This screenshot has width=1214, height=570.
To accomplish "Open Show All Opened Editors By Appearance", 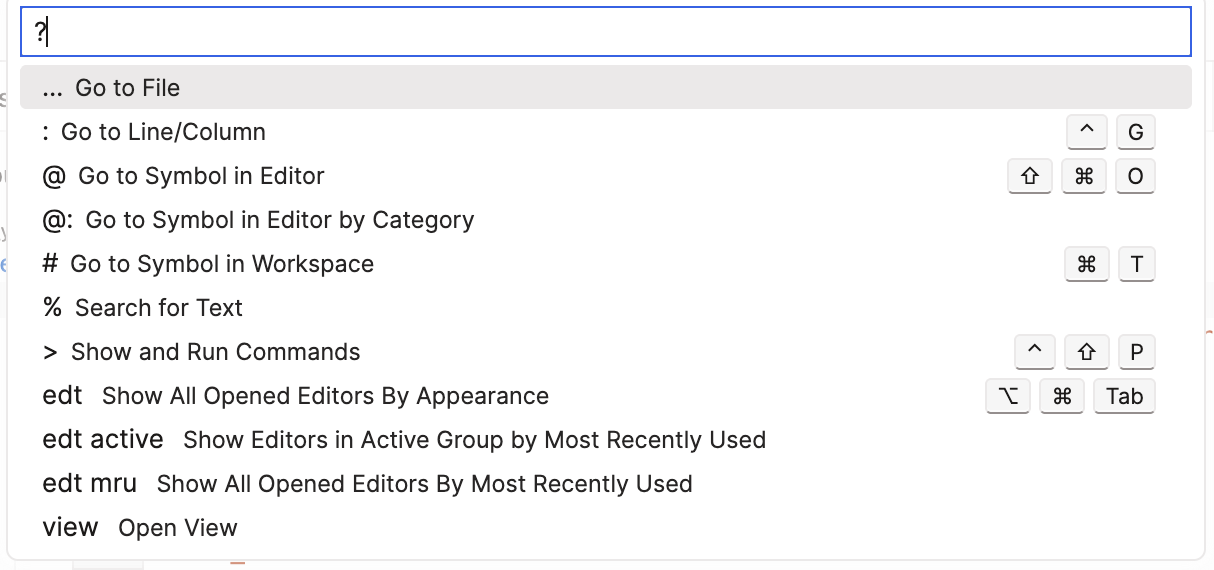I will click(325, 396).
